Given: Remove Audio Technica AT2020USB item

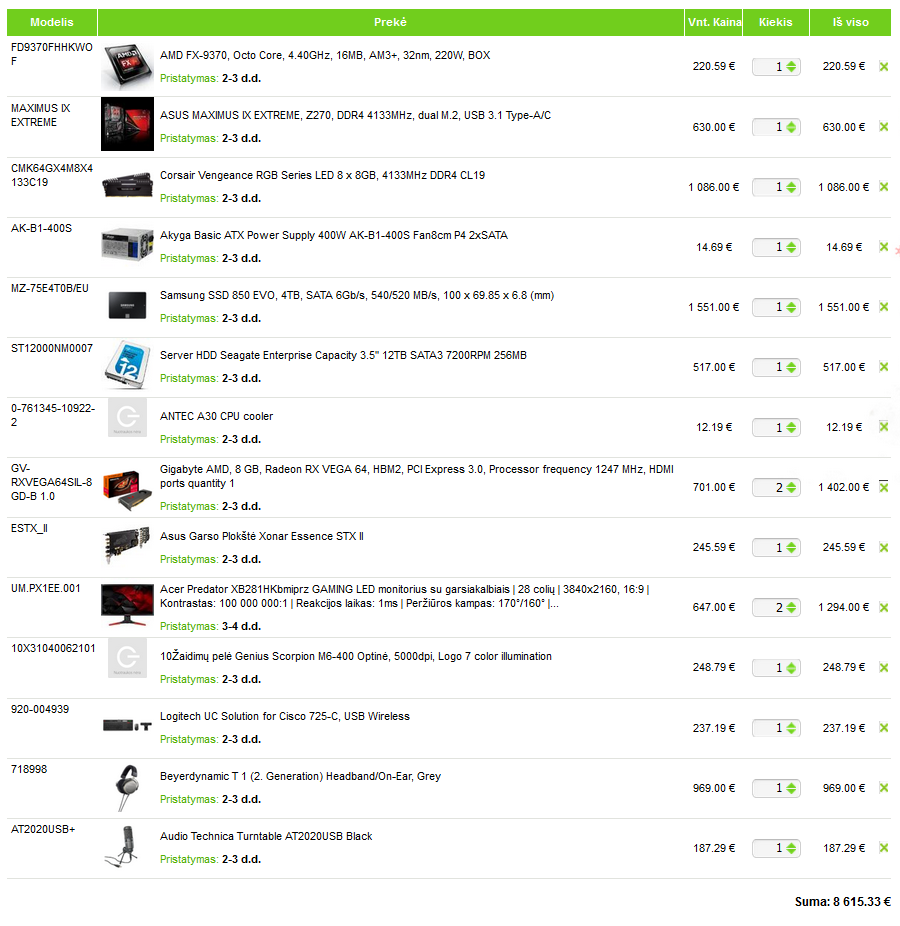Looking at the screenshot, I should (883, 848).
